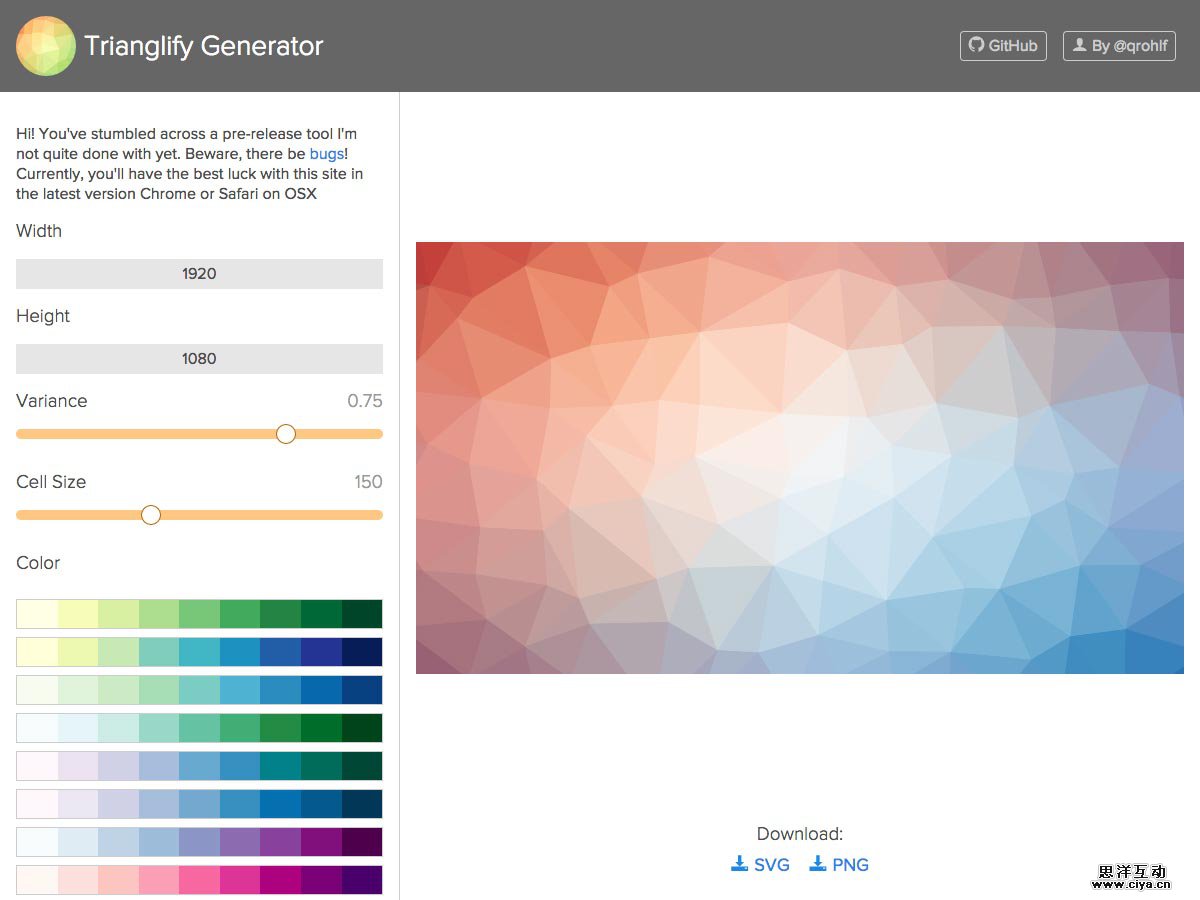
Task: Select the lavender-to-navy-blue palette row
Action: tap(199, 804)
